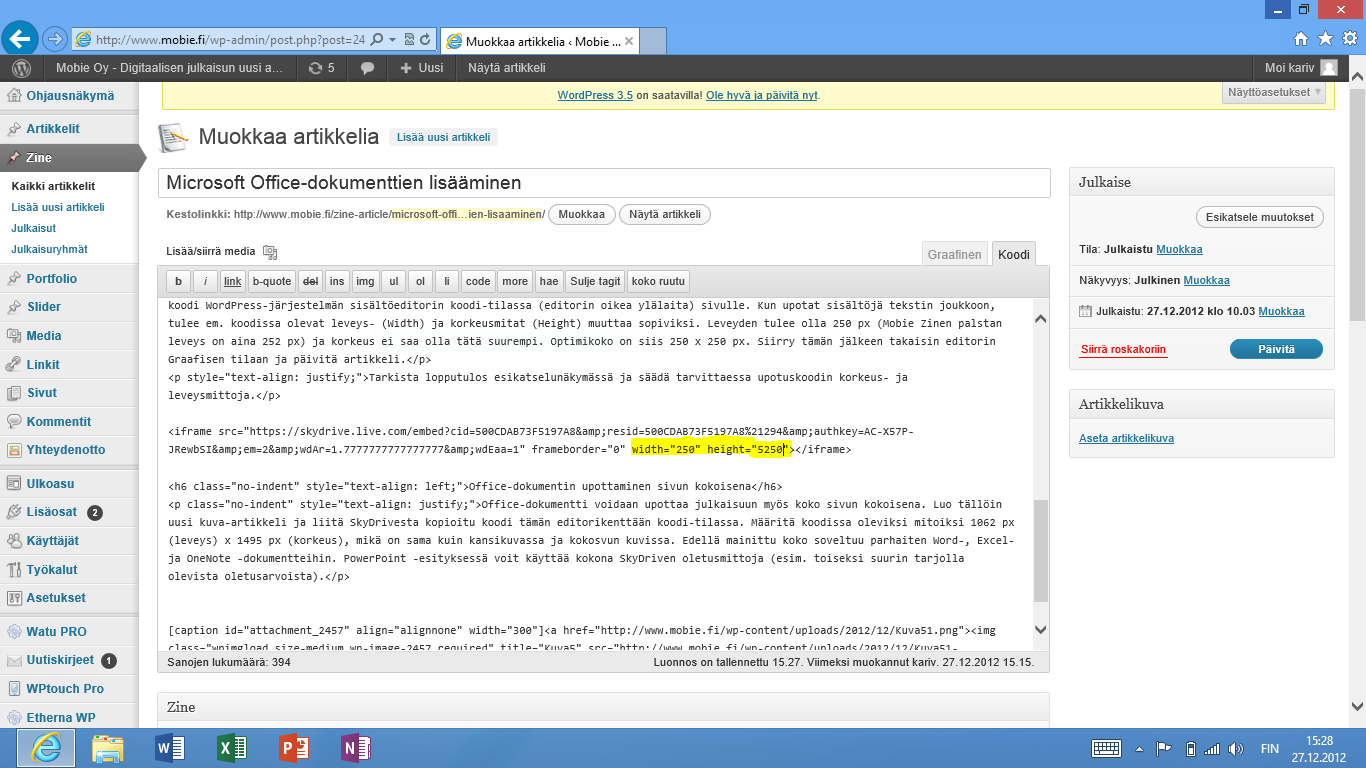
Task: Click the article title input field
Action: 603,183
